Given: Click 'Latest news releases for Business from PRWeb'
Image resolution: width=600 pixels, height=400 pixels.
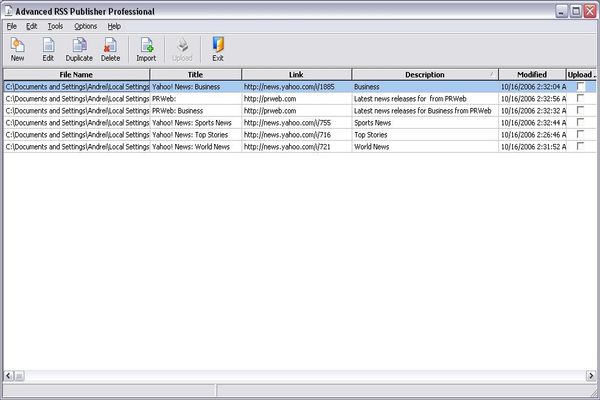Looking at the screenshot, I should click(425, 111).
